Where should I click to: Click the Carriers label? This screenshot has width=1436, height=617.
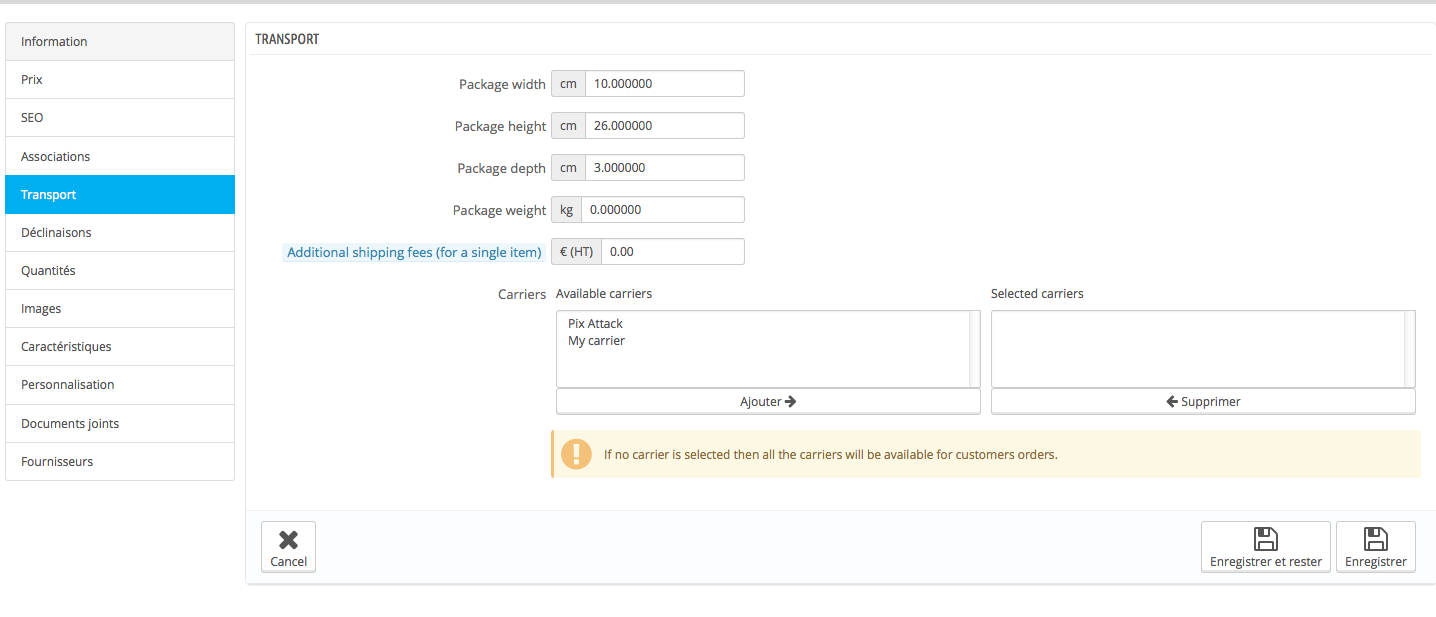click(x=522, y=295)
